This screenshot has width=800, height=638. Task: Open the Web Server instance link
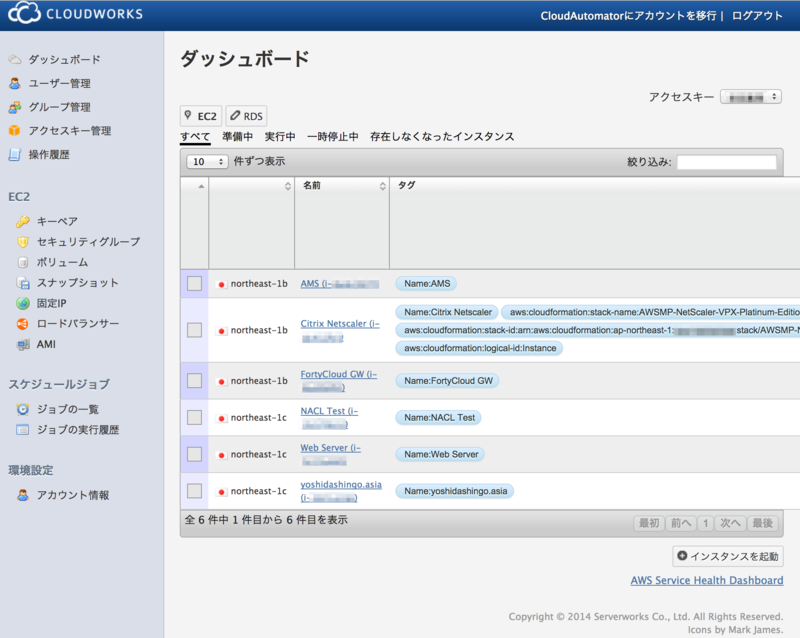pyautogui.click(x=331, y=454)
